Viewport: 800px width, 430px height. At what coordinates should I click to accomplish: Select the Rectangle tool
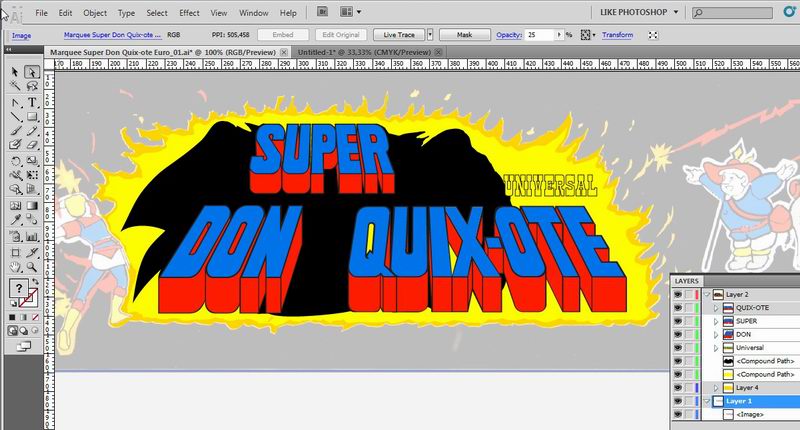(x=32, y=117)
